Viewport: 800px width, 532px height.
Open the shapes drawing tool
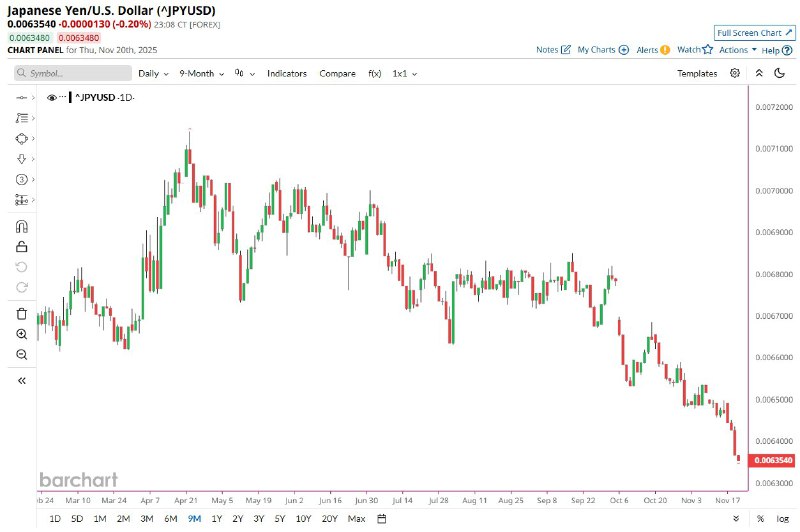21,138
